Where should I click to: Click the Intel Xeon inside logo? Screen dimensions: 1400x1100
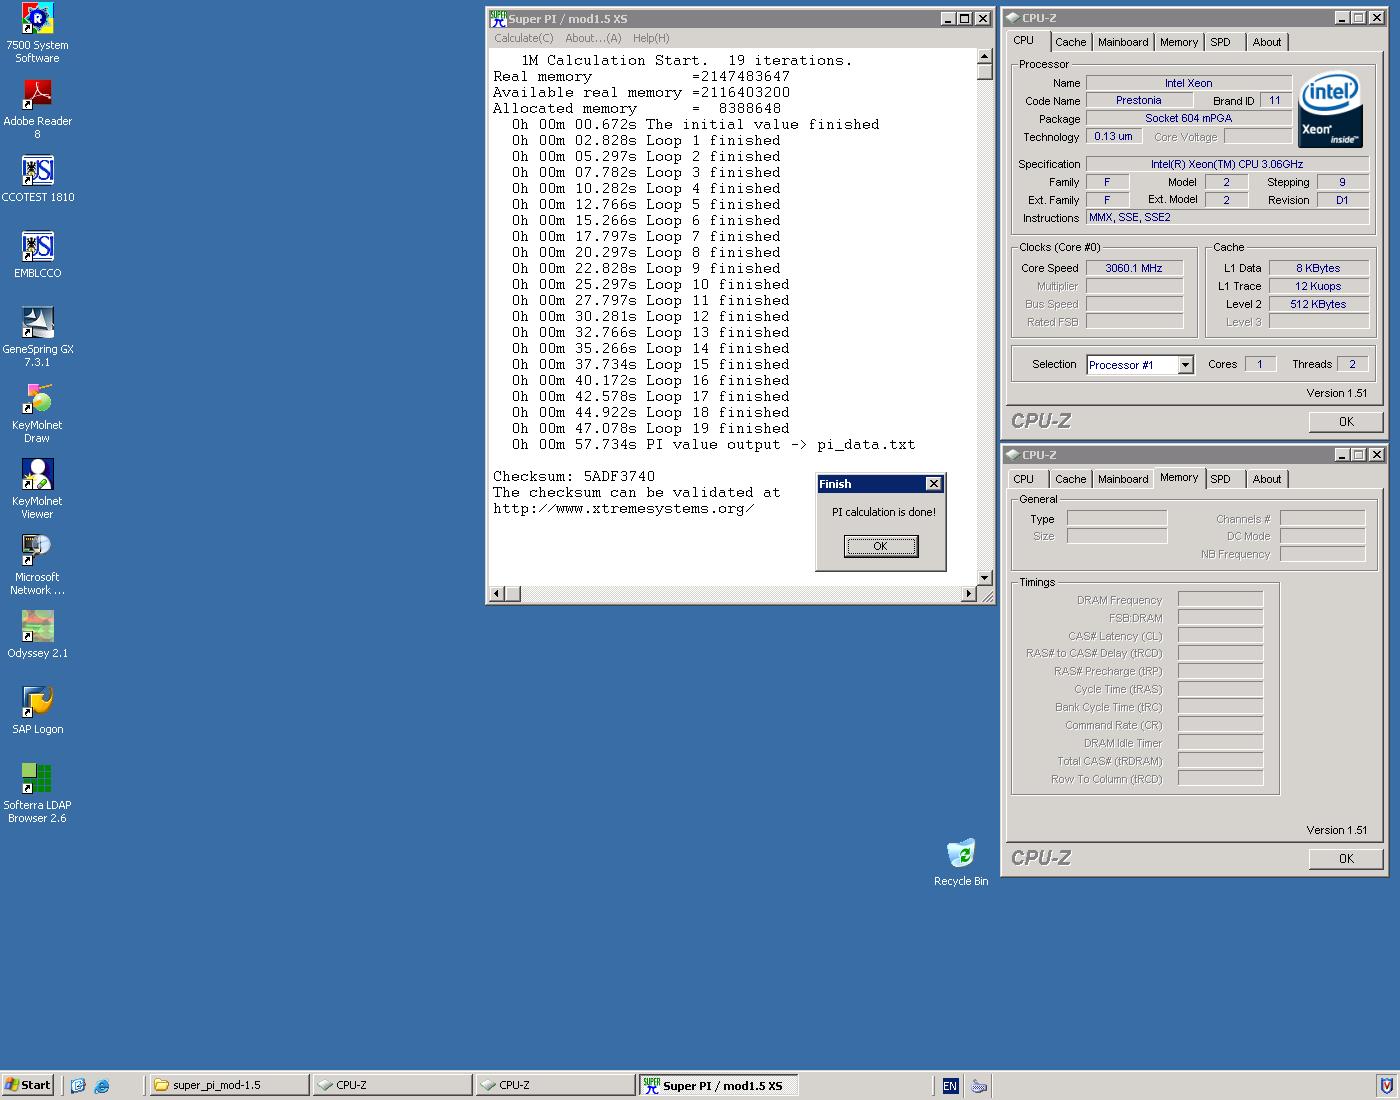tap(1331, 108)
